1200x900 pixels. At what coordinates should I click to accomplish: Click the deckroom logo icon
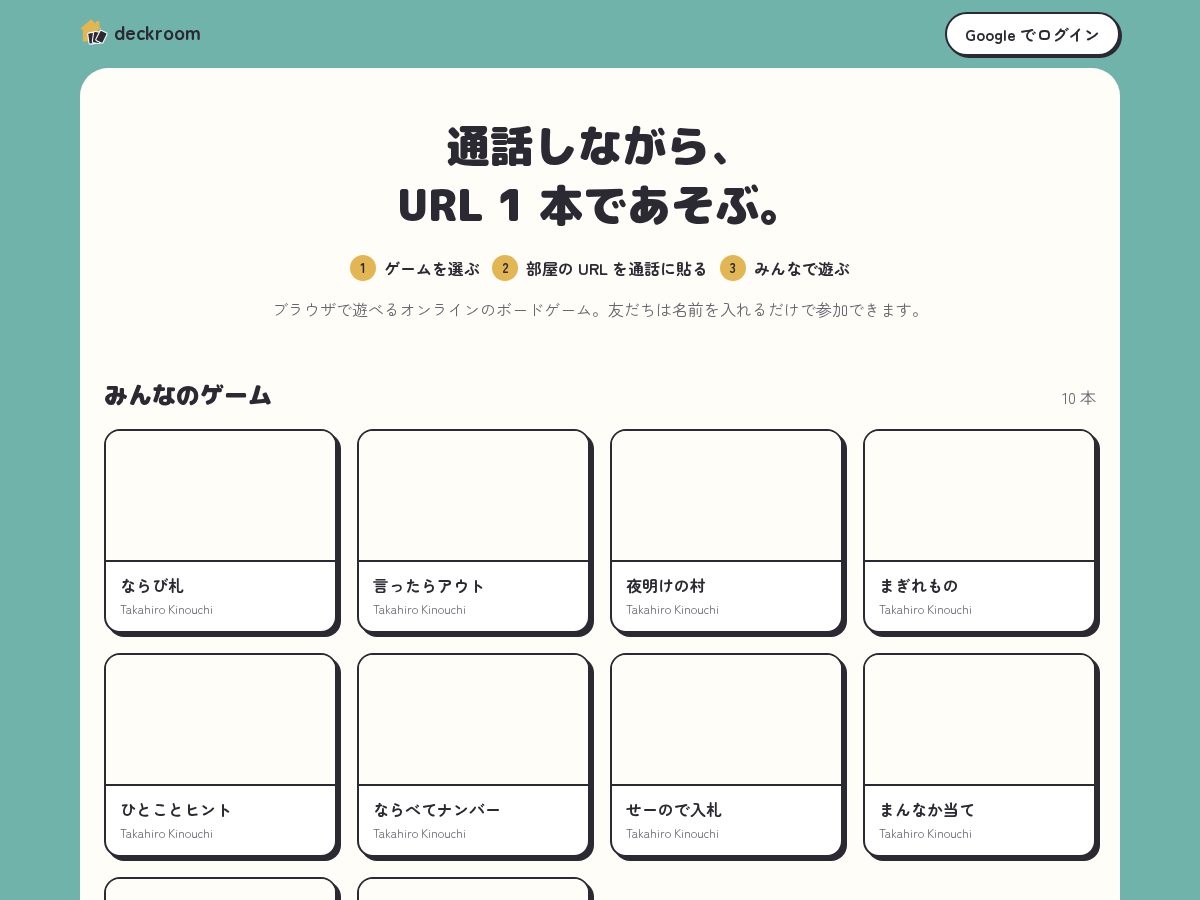point(94,33)
